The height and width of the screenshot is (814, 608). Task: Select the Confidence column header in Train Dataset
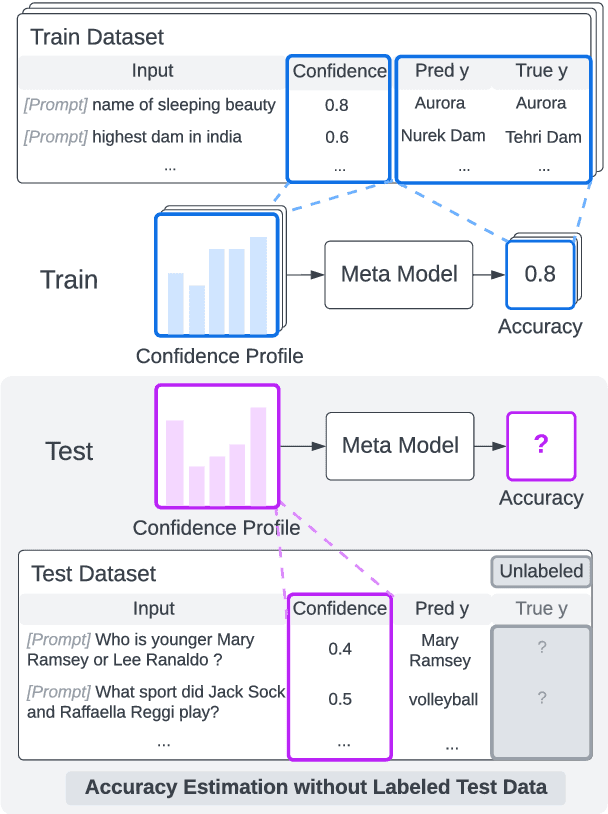(339, 71)
